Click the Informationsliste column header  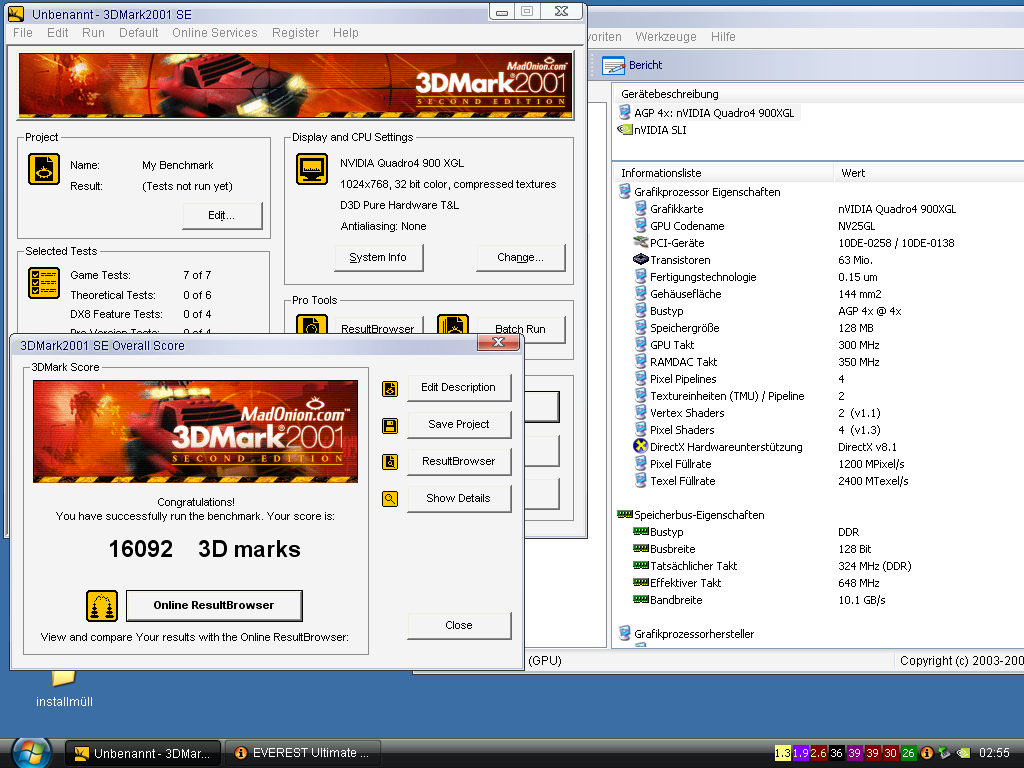click(723, 173)
